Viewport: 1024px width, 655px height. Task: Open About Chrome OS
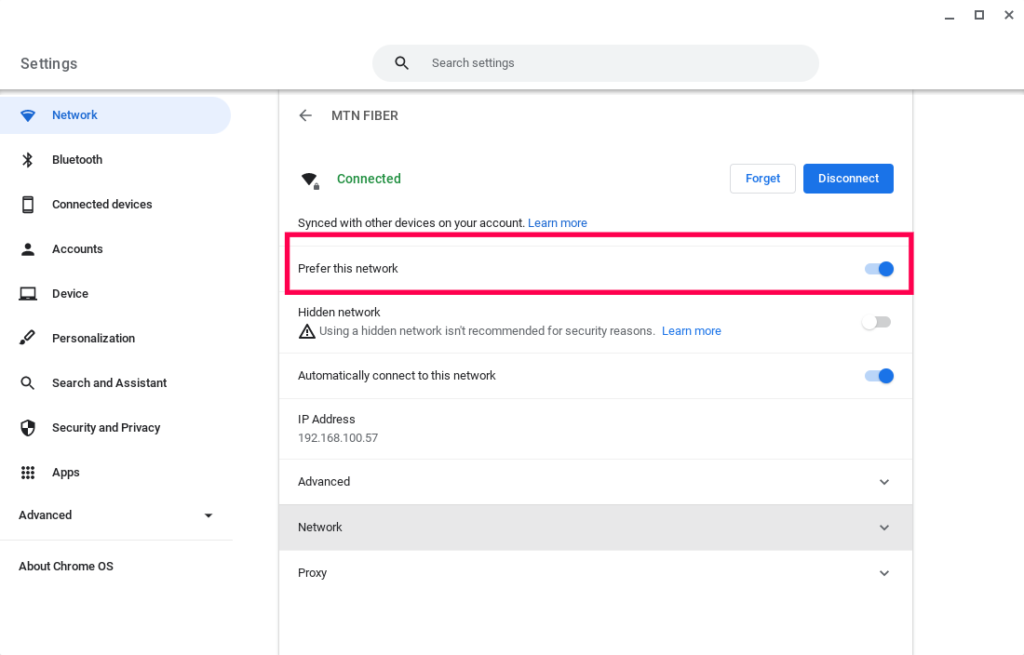pyautogui.click(x=66, y=566)
